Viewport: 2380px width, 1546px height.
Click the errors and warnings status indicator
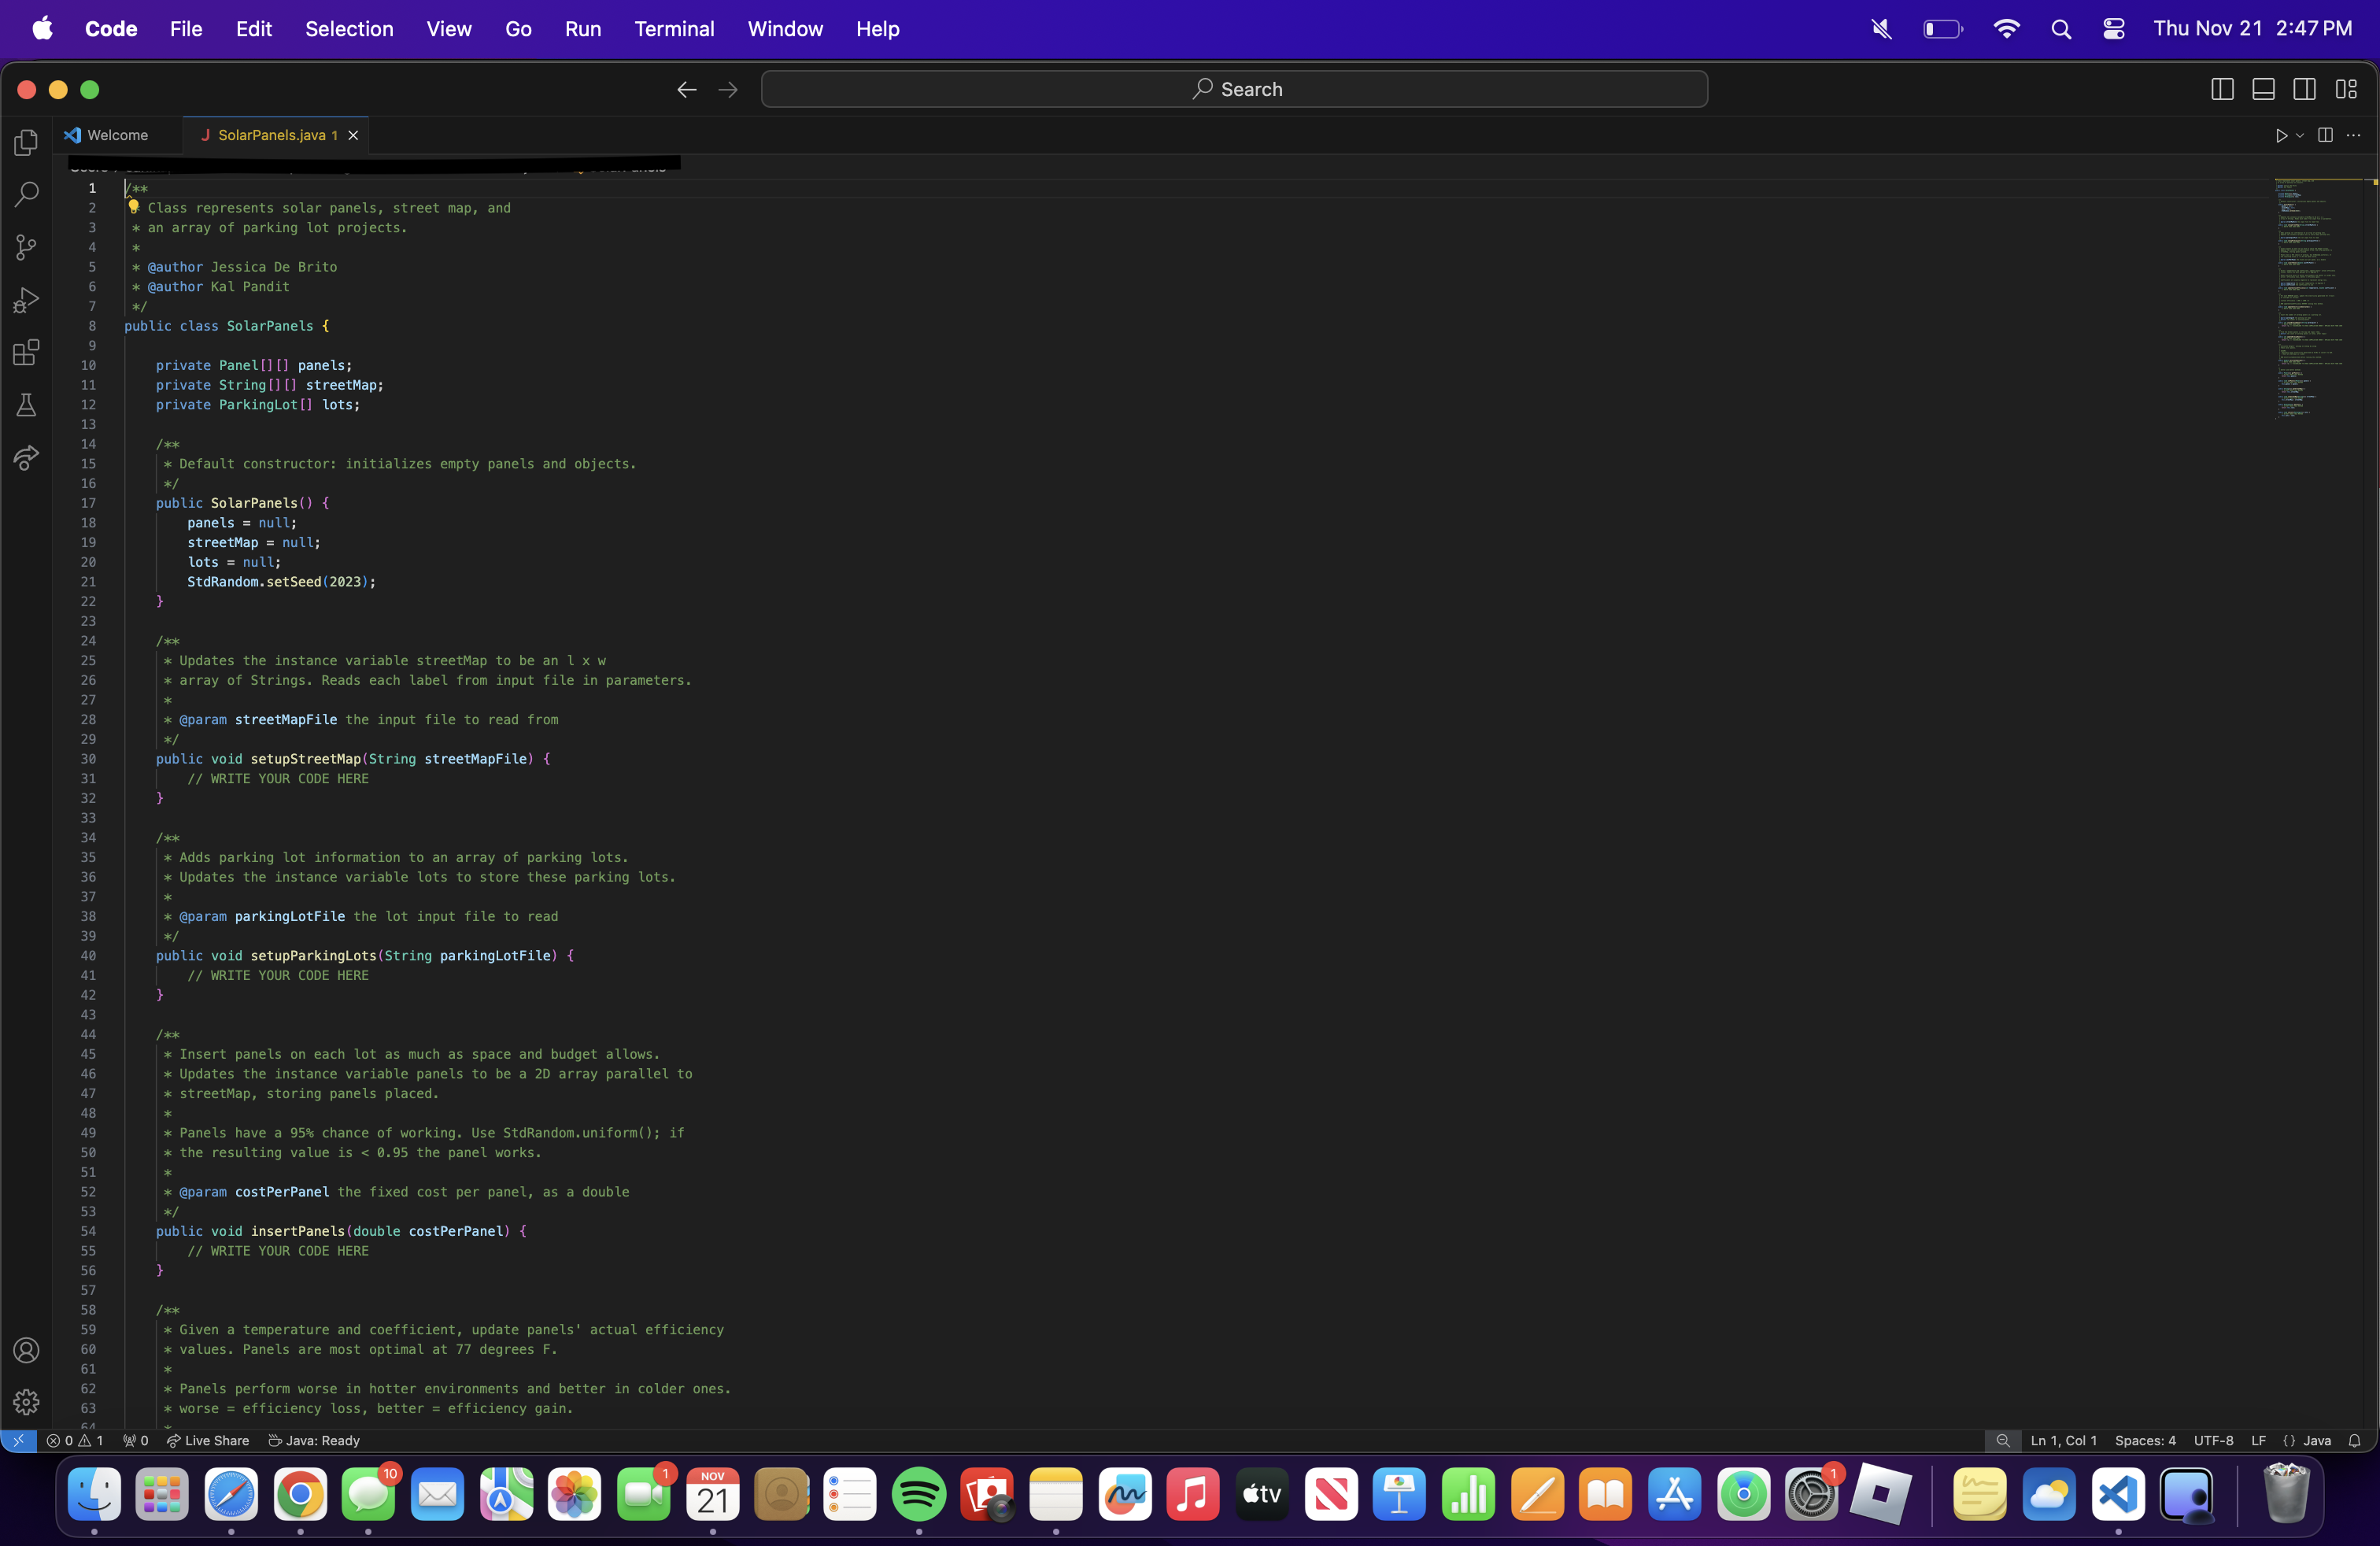(x=75, y=1440)
